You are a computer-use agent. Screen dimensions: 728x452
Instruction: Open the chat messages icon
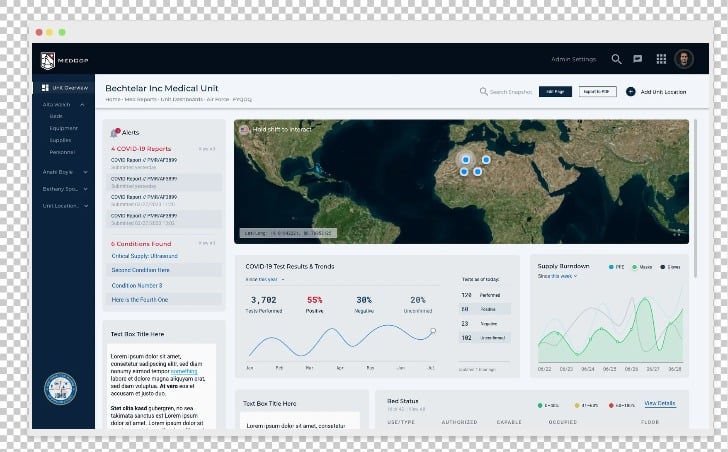point(638,59)
